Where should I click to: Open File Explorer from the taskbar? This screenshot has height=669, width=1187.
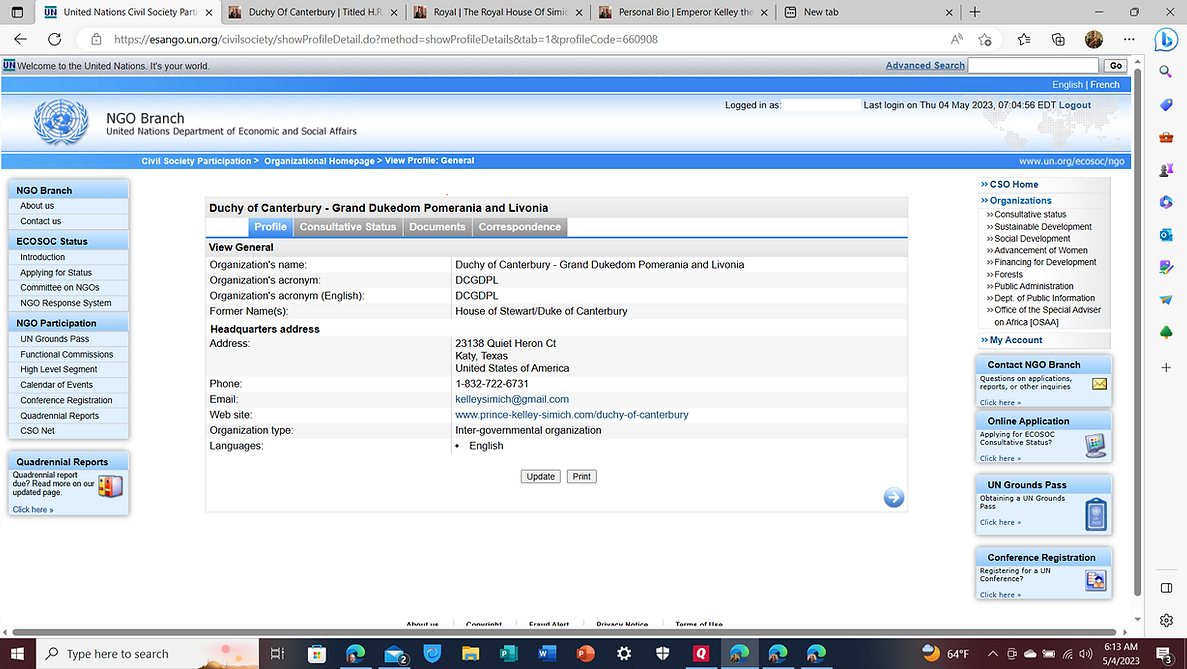pos(470,653)
